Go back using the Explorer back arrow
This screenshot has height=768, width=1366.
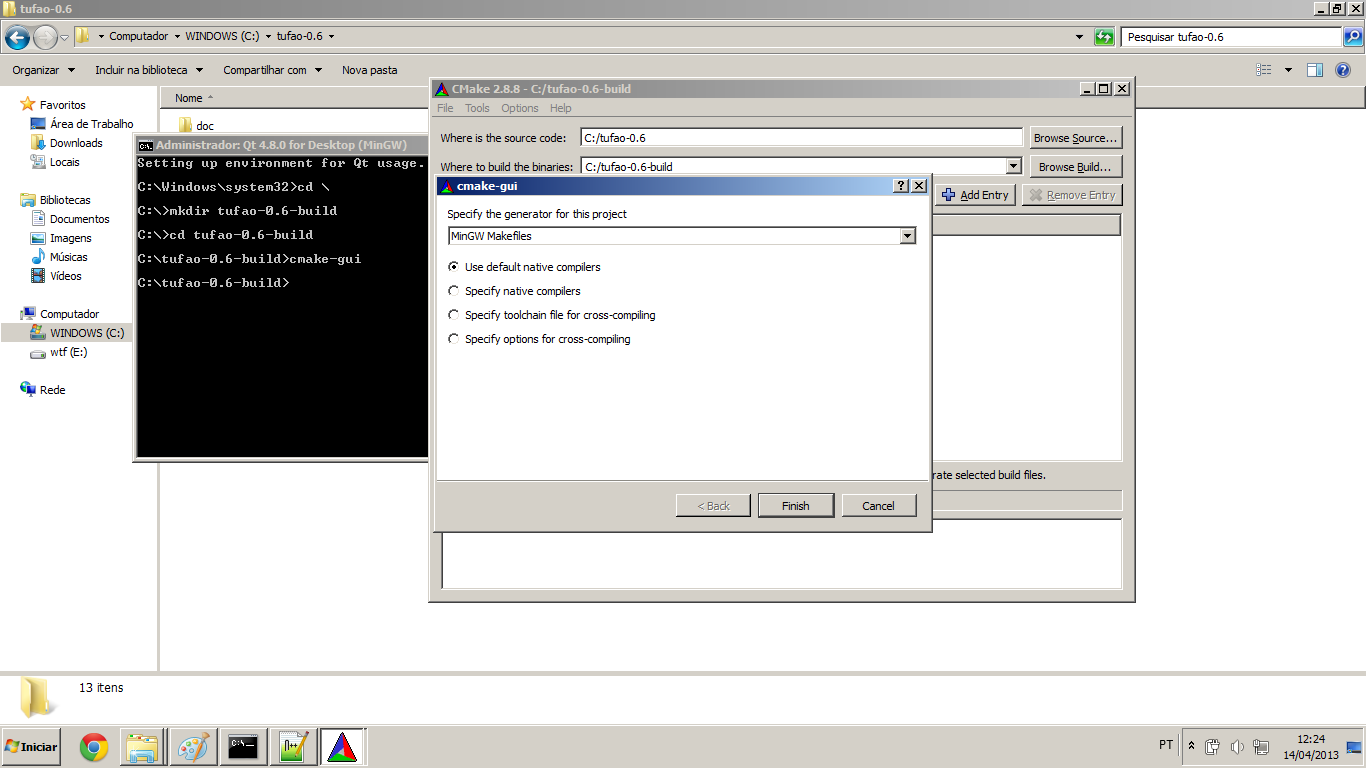click(x=17, y=38)
